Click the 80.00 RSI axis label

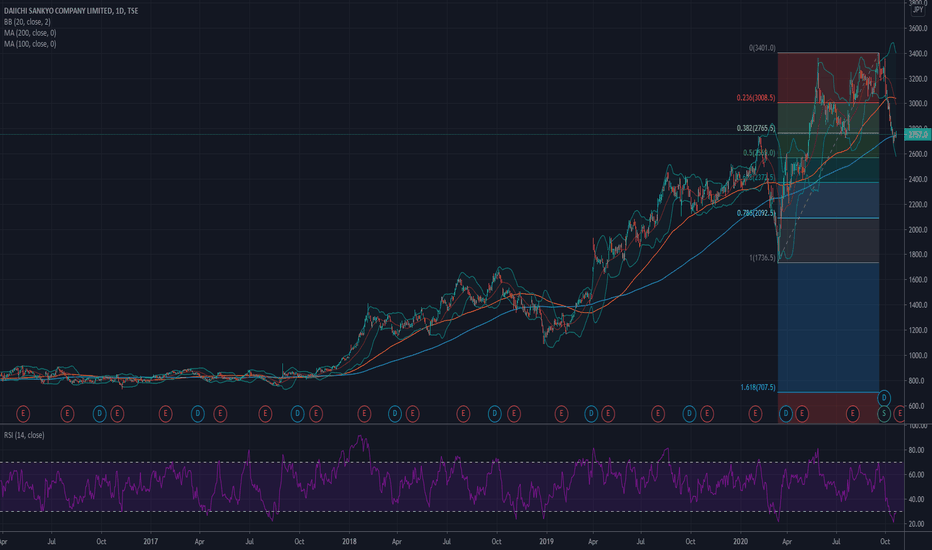pyautogui.click(x=918, y=450)
